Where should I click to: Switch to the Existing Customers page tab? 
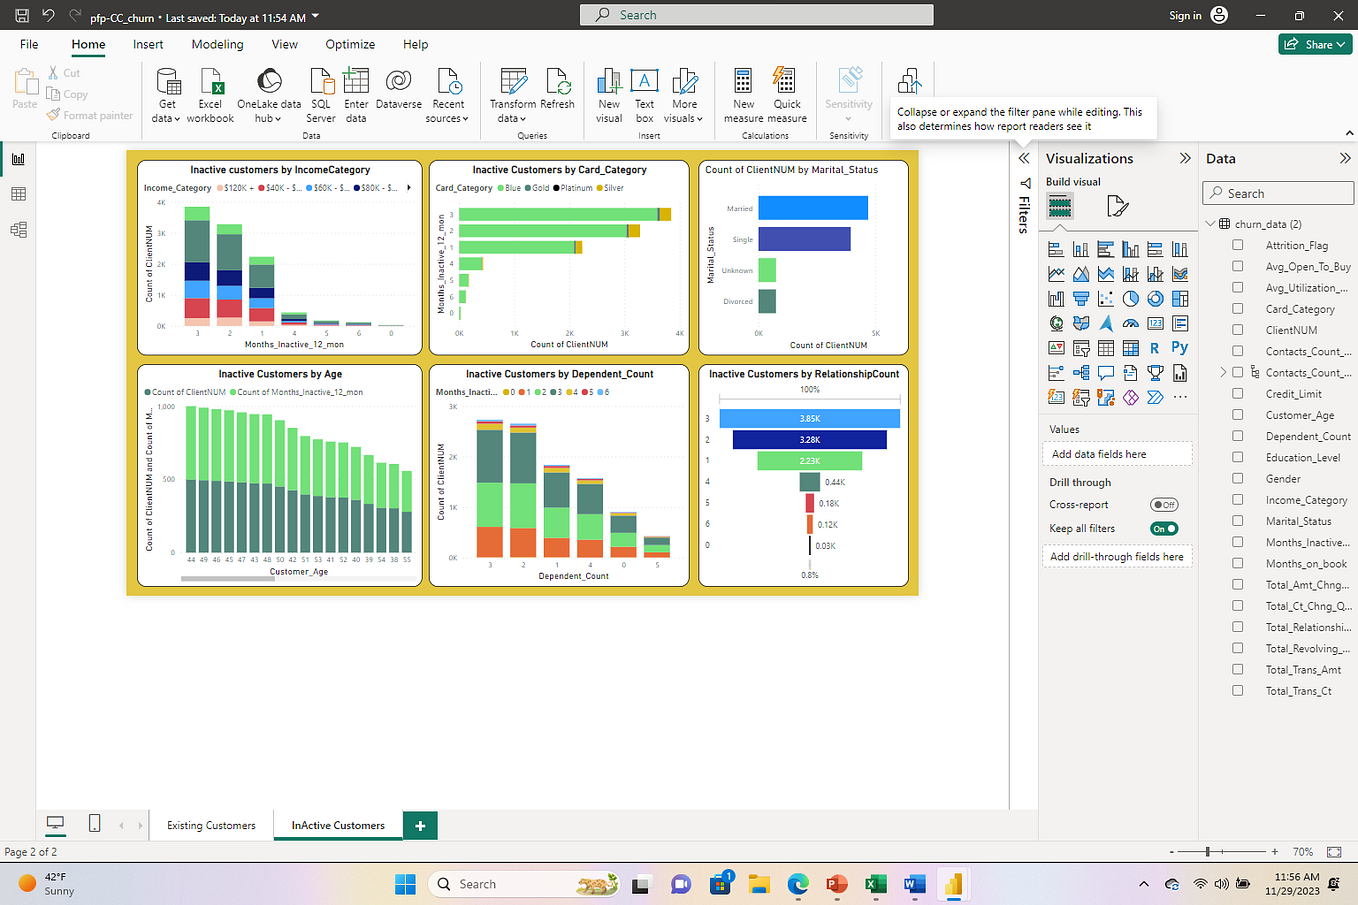pos(210,825)
